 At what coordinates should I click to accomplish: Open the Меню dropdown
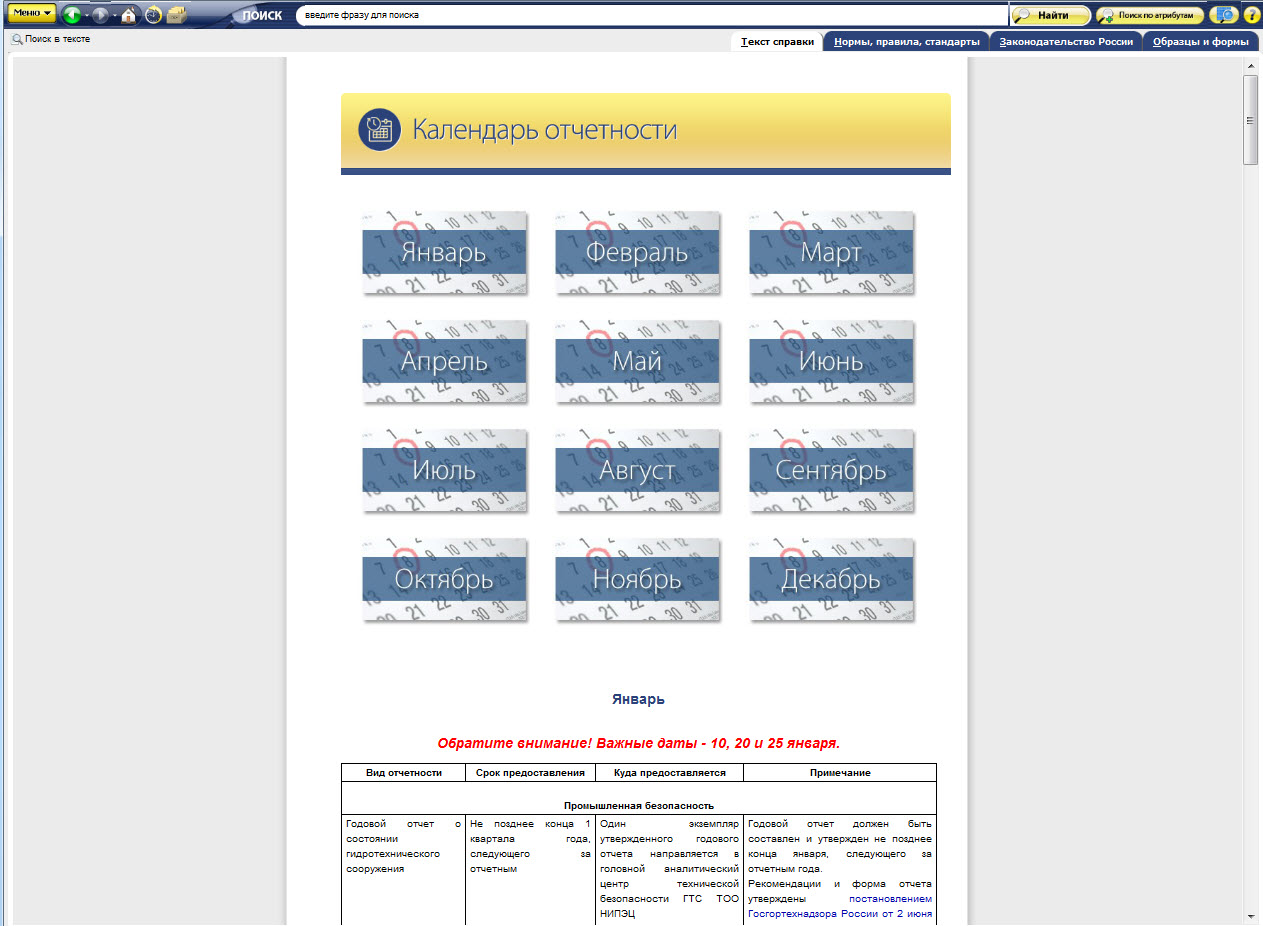(32, 14)
